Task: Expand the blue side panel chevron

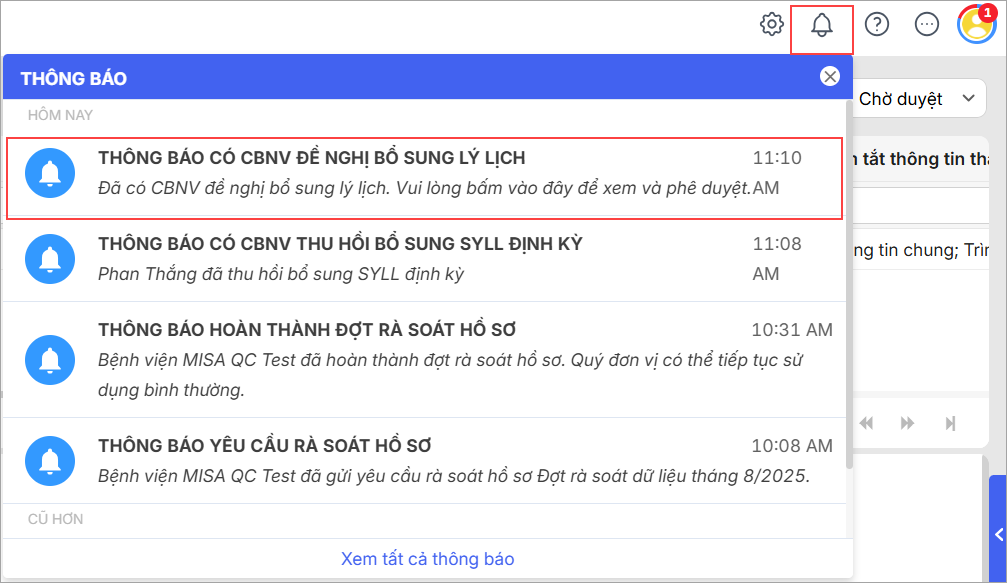Action: 998,535
